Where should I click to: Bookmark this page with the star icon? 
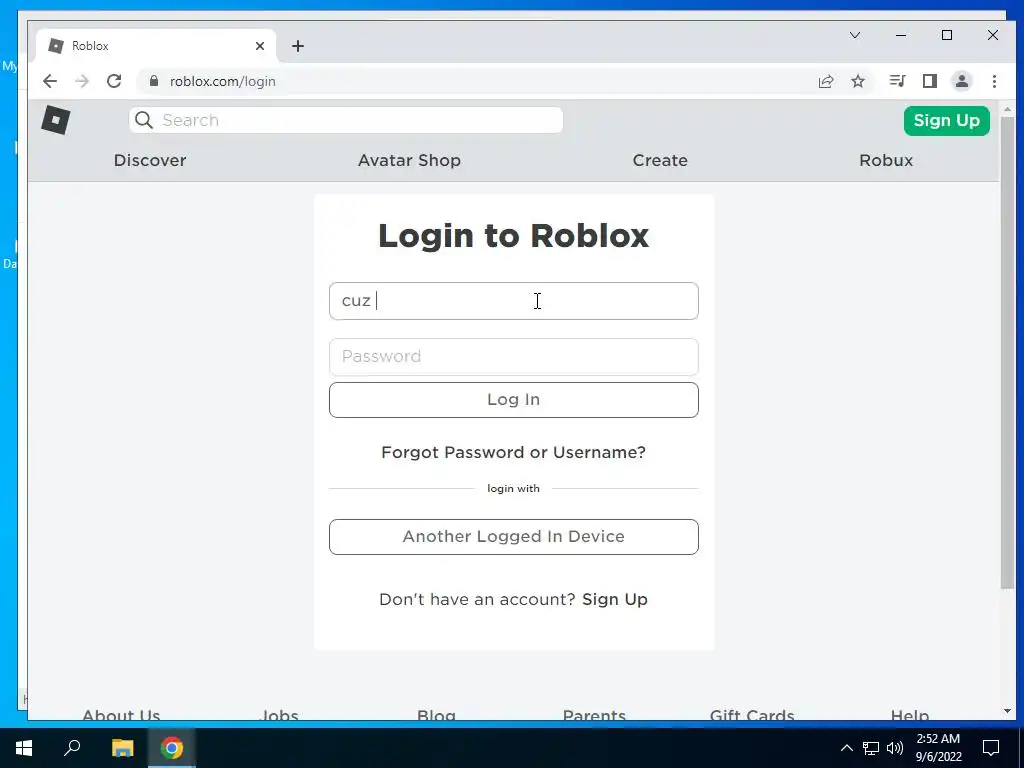858,81
